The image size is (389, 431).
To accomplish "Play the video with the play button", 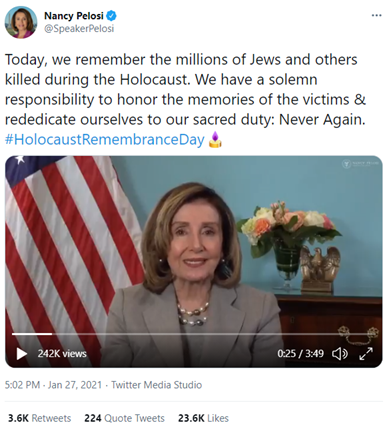I will coord(22,354).
